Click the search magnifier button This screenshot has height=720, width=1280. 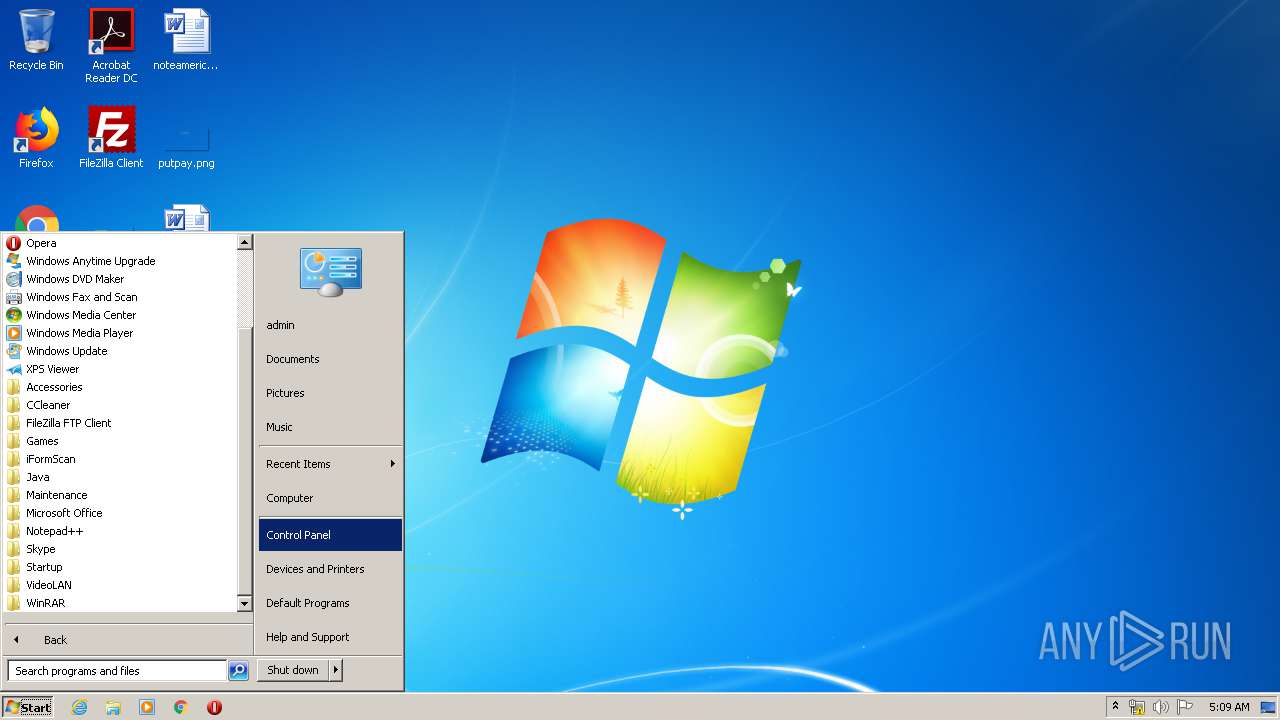coord(238,671)
